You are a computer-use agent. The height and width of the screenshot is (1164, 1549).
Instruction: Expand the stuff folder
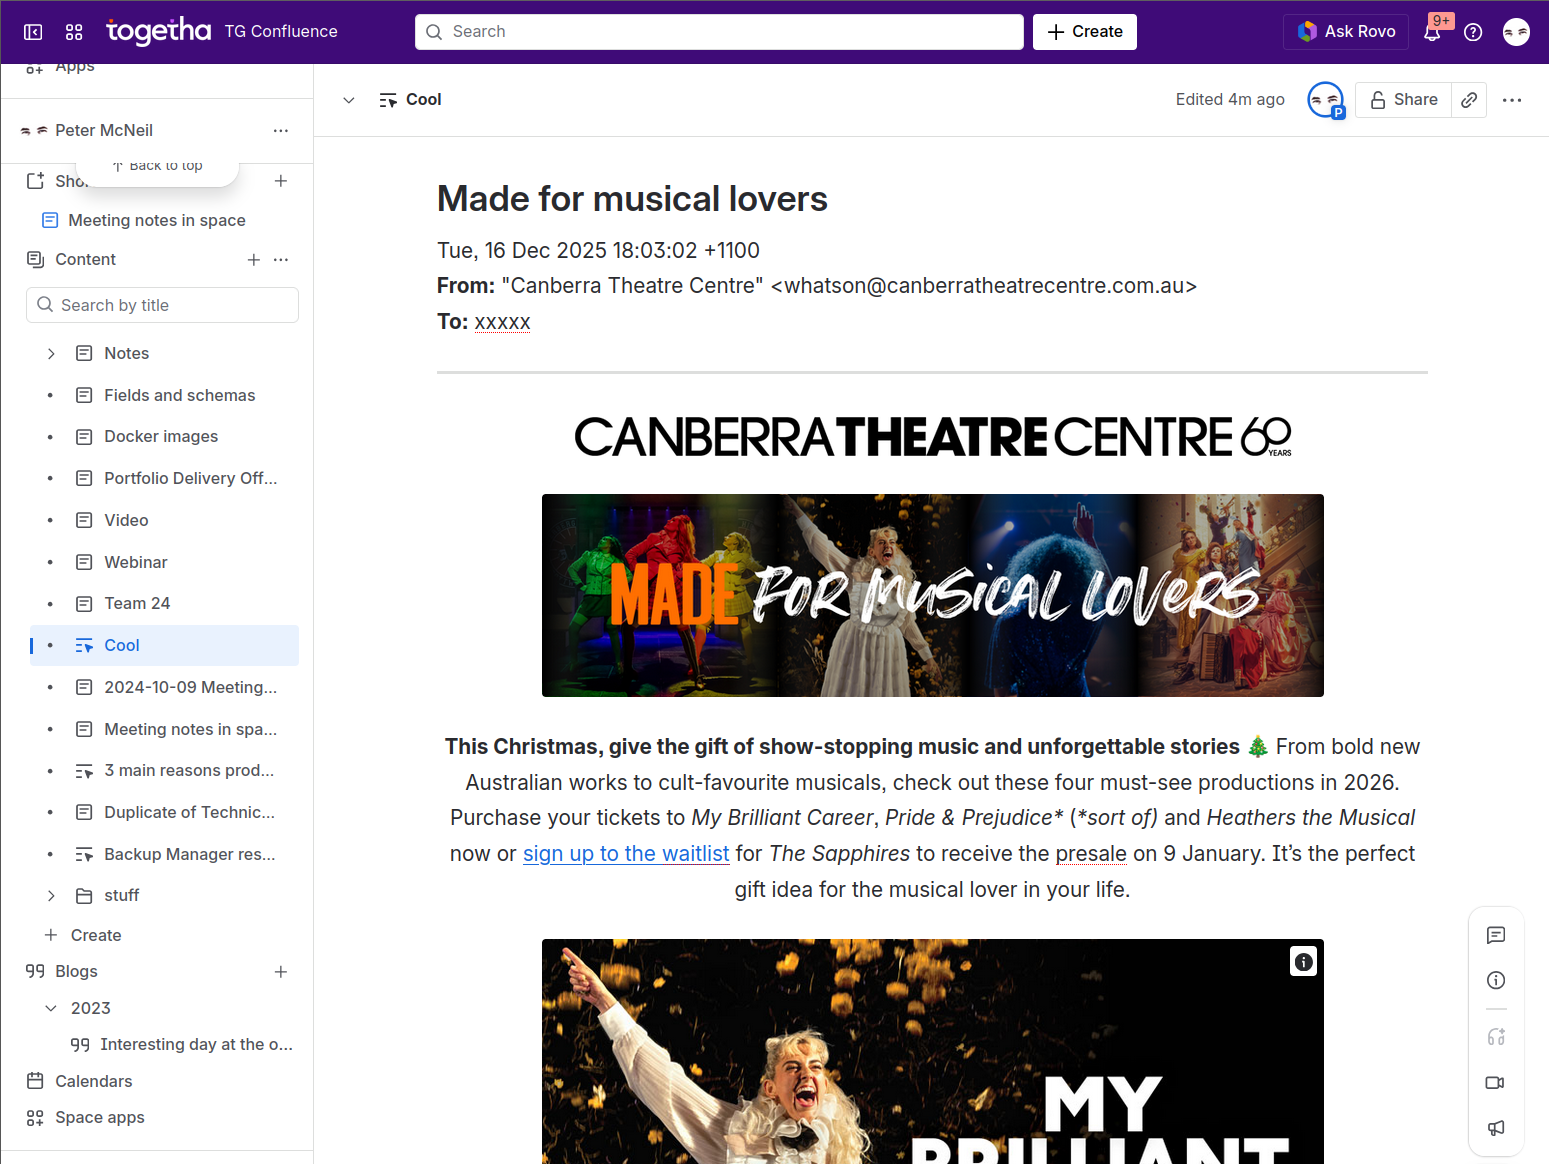click(51, 895)
